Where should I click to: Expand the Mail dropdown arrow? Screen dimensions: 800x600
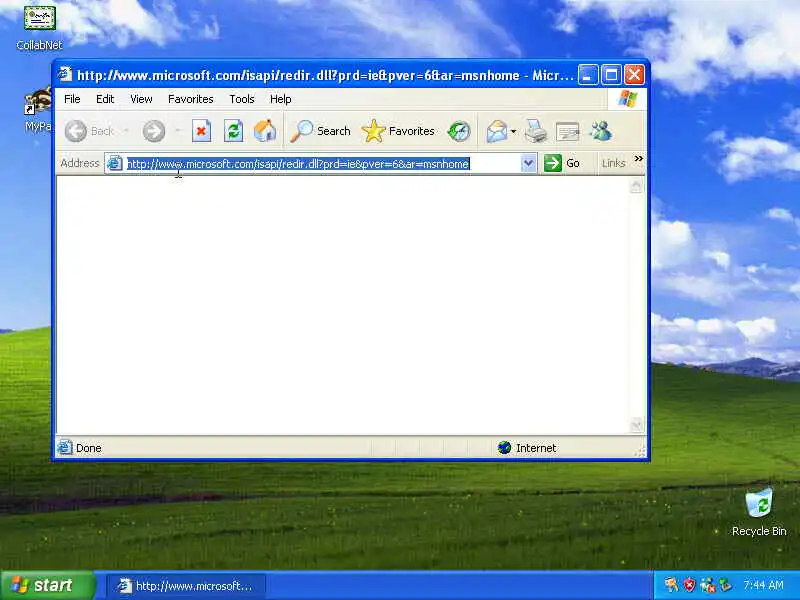click(513, 132)
